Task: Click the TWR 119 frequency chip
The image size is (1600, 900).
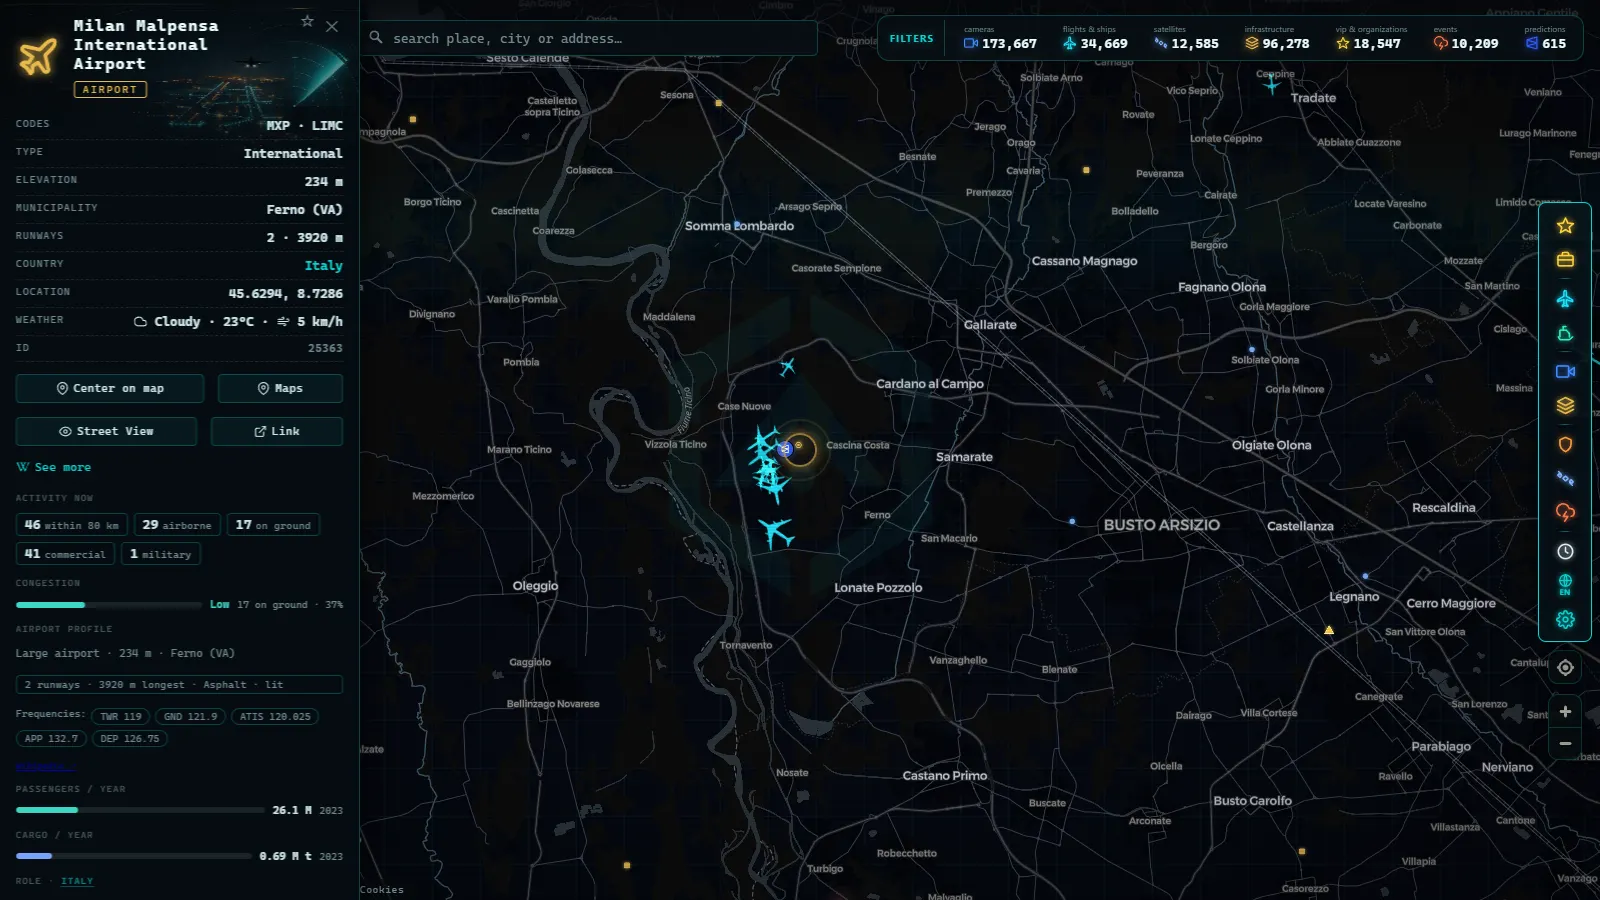Action: click(x=121, y=716)
